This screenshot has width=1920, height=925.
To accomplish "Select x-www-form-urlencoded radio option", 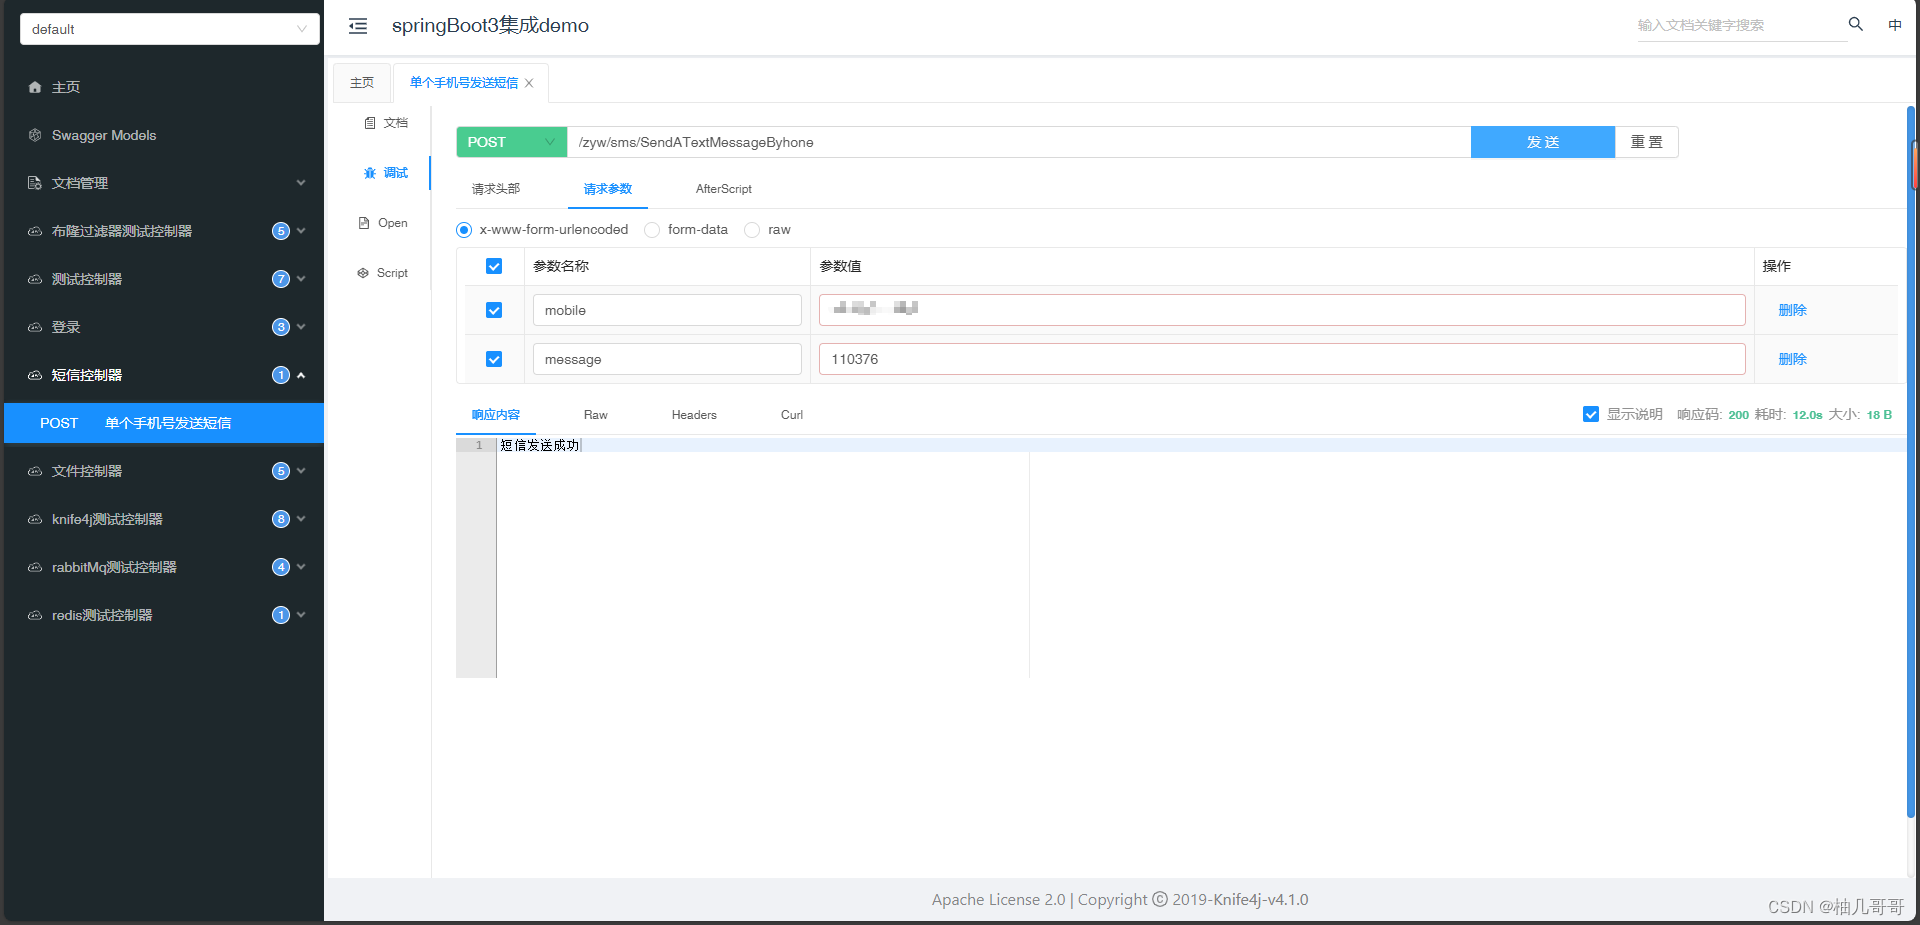I will [x=464, y=230].
